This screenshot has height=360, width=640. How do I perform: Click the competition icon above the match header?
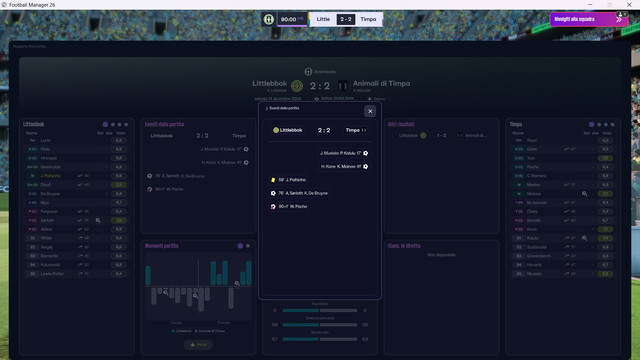point(308,72)
